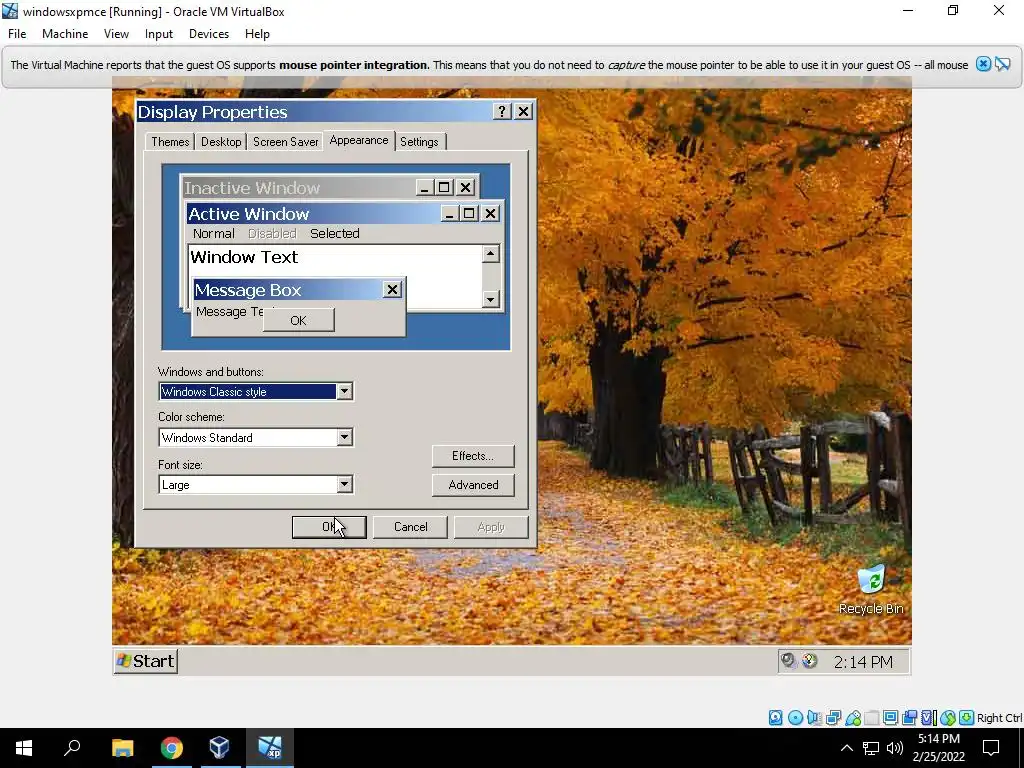The width and height of the screenshot is (1024, 768).
Task: Open the Recycle Bin on XP desktop
Action: tap(871, 590)
